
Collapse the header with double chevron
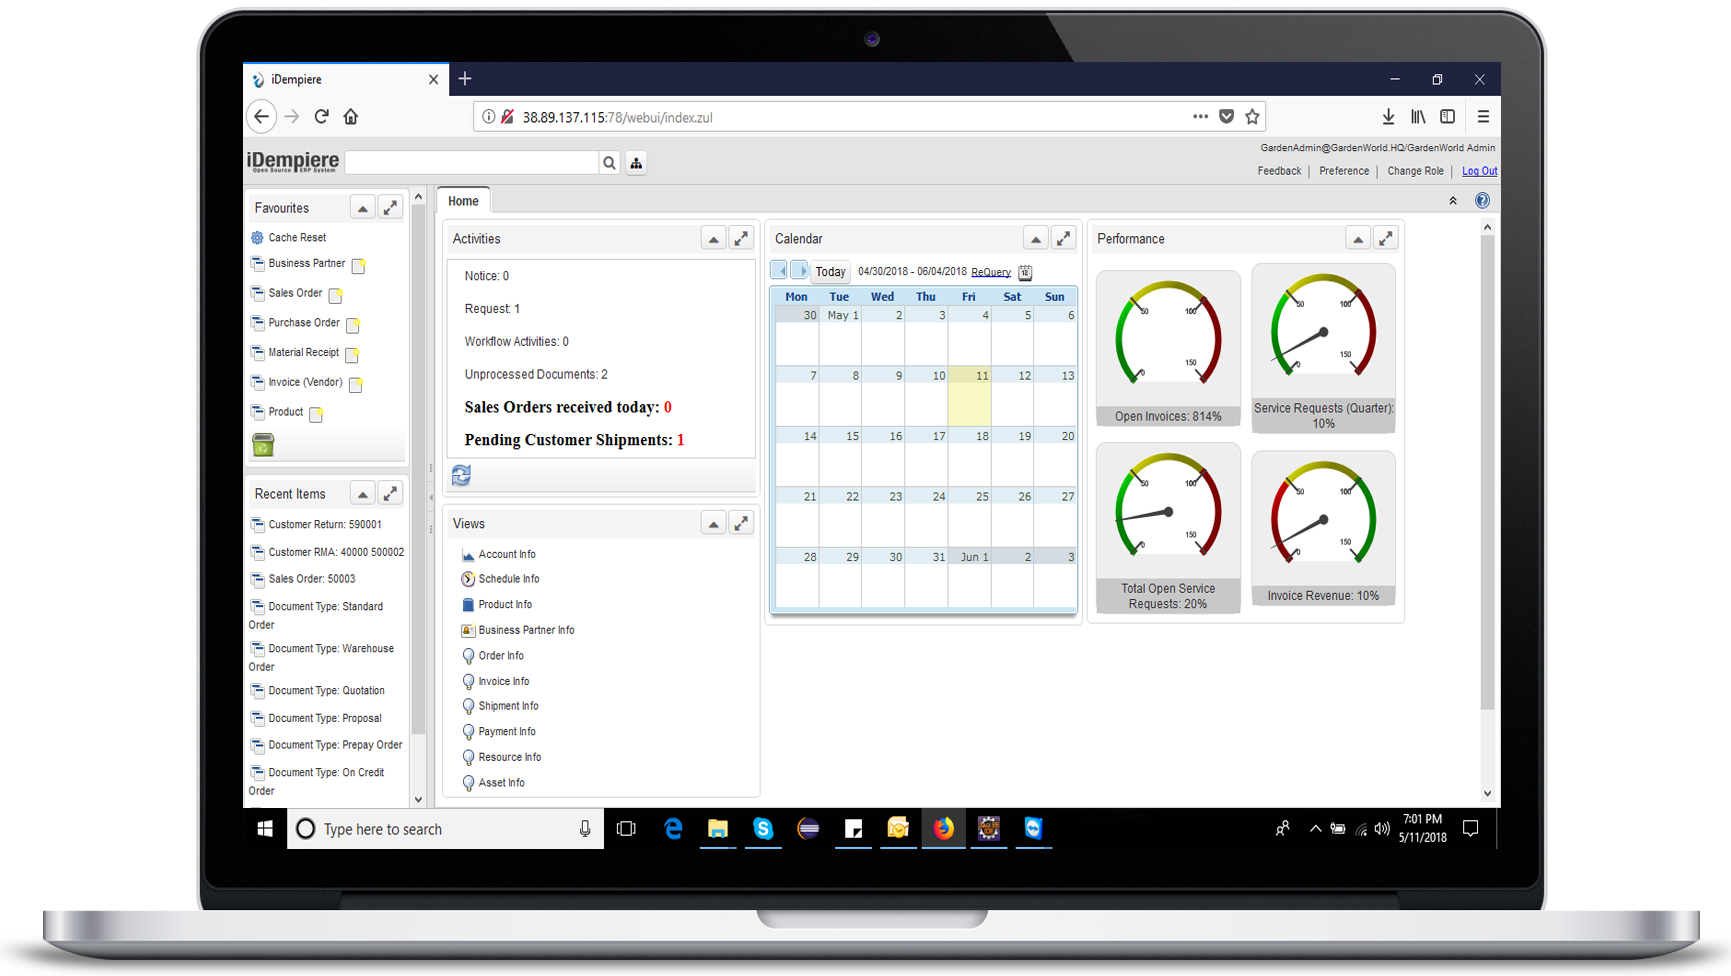(1453, 201)
